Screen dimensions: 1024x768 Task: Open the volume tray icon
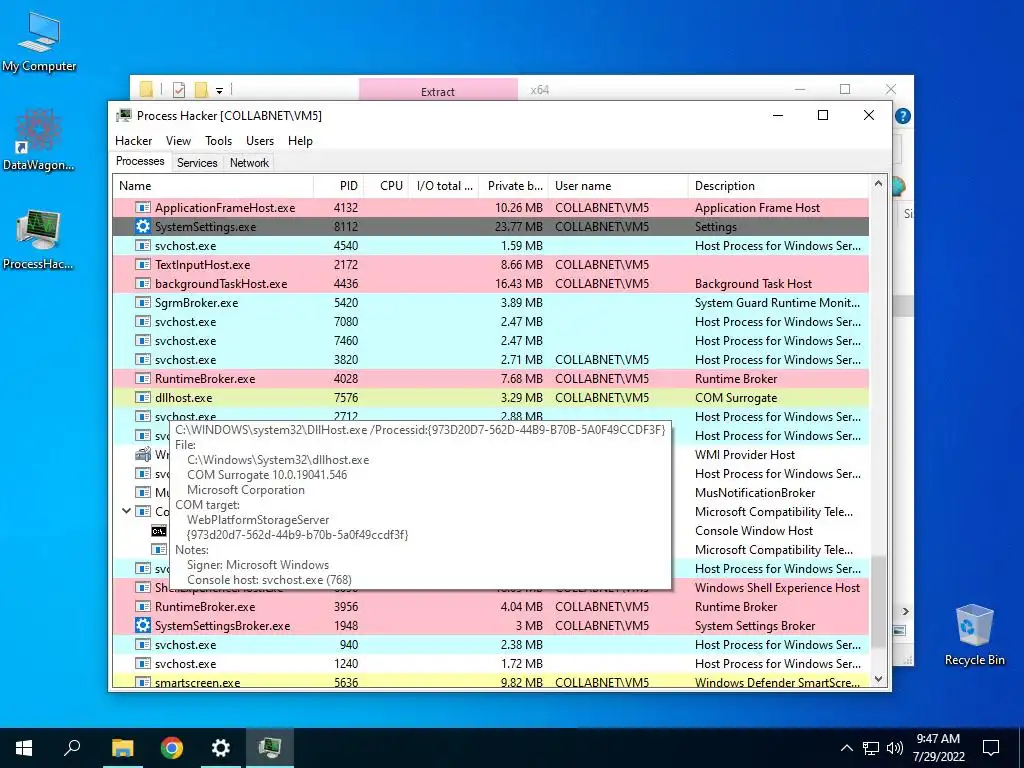[895, 748]
